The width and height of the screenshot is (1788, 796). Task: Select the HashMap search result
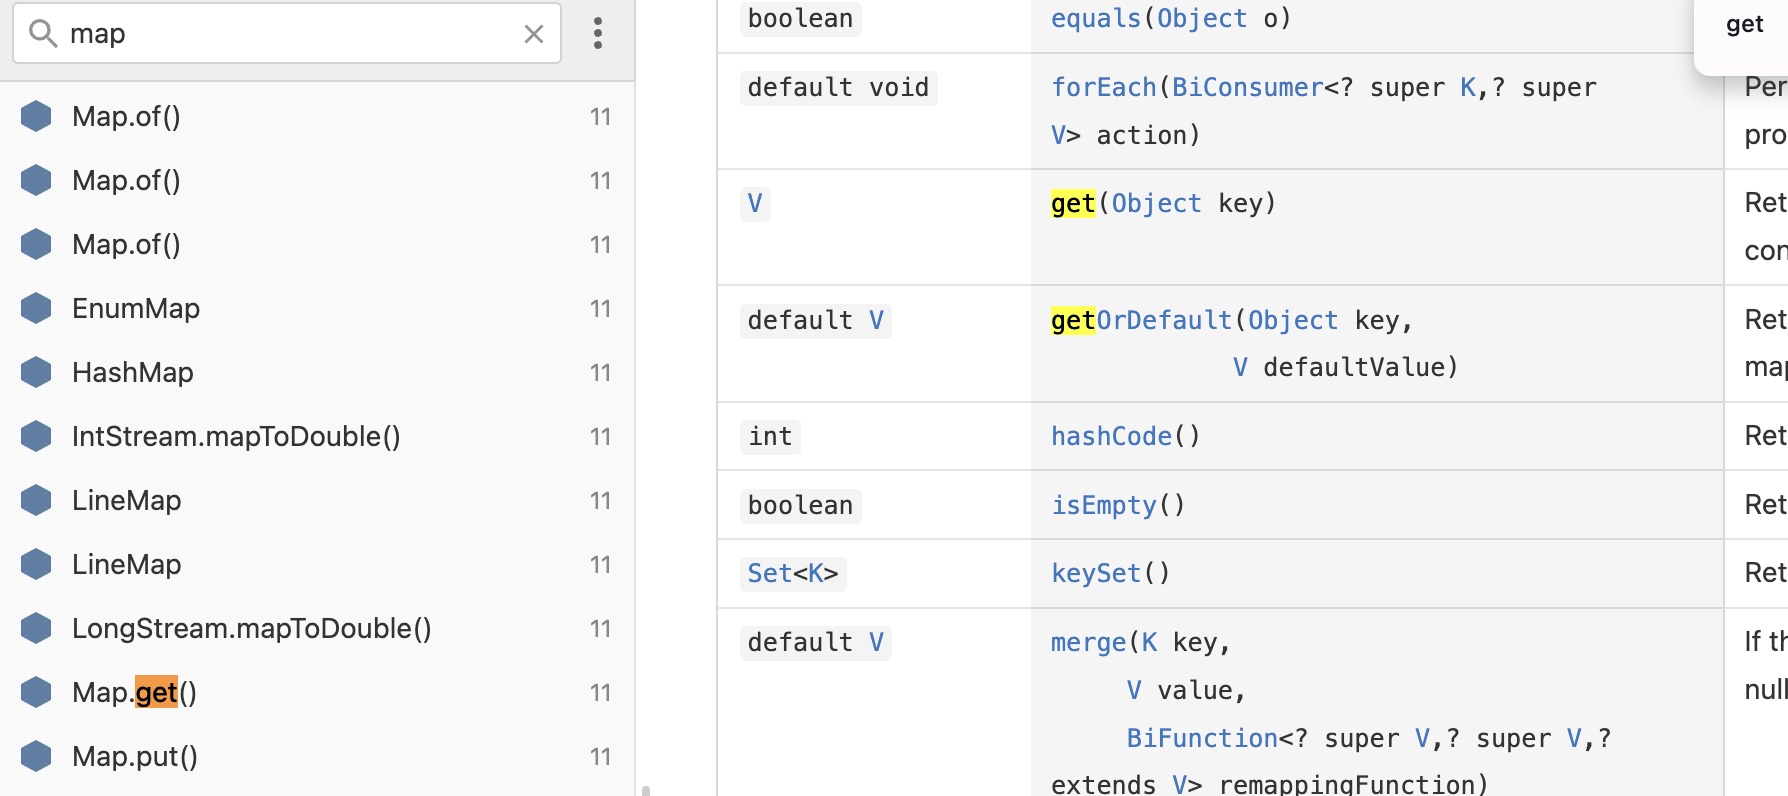point(317,372)
